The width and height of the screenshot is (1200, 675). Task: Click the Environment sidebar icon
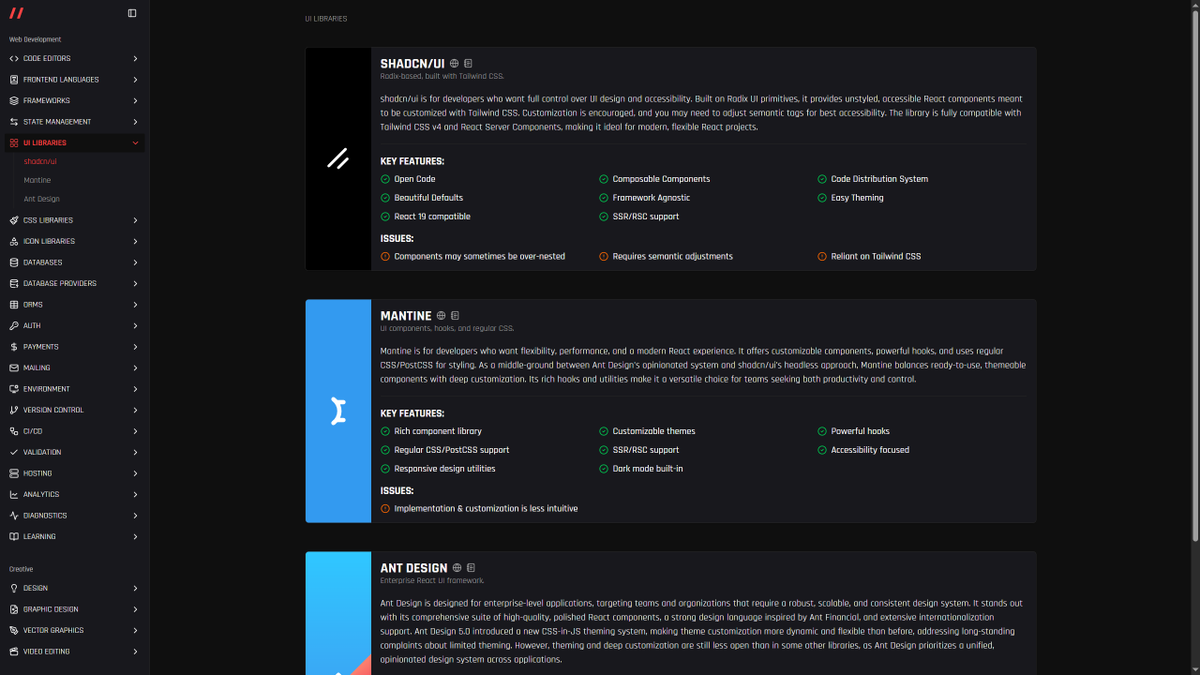(x=14, y=389)
